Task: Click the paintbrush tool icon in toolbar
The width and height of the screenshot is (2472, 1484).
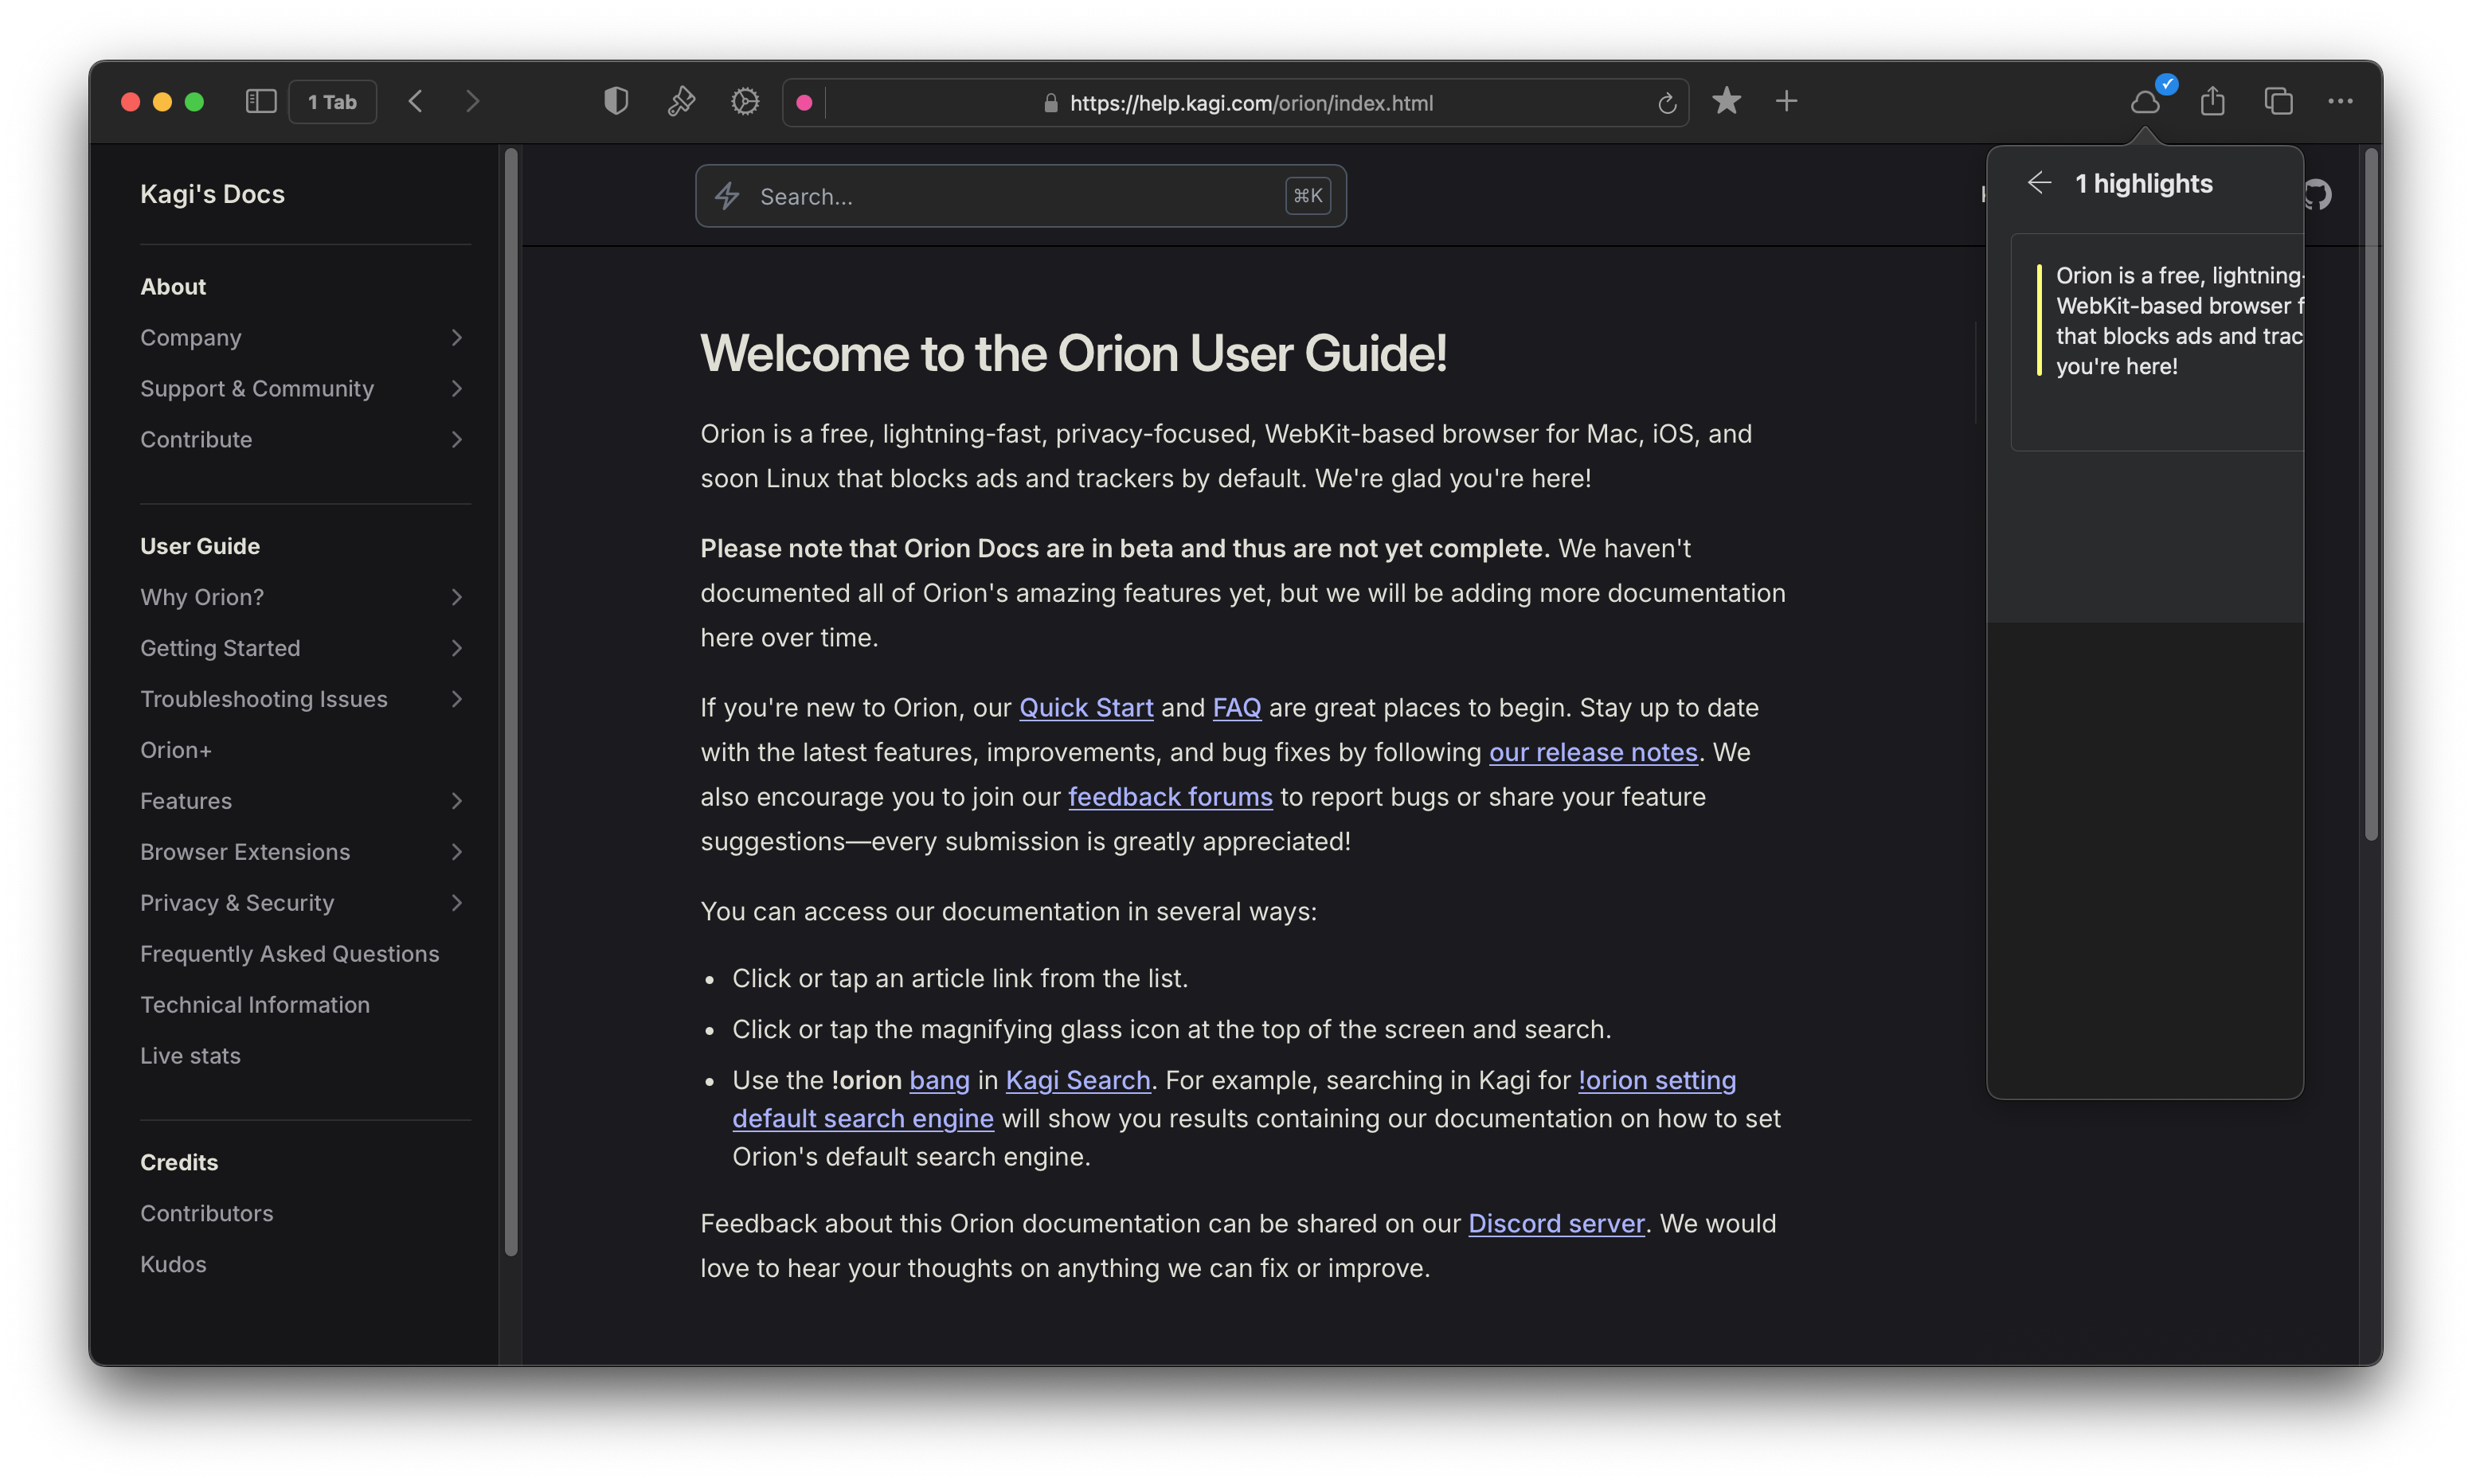Action: (681, 101)
